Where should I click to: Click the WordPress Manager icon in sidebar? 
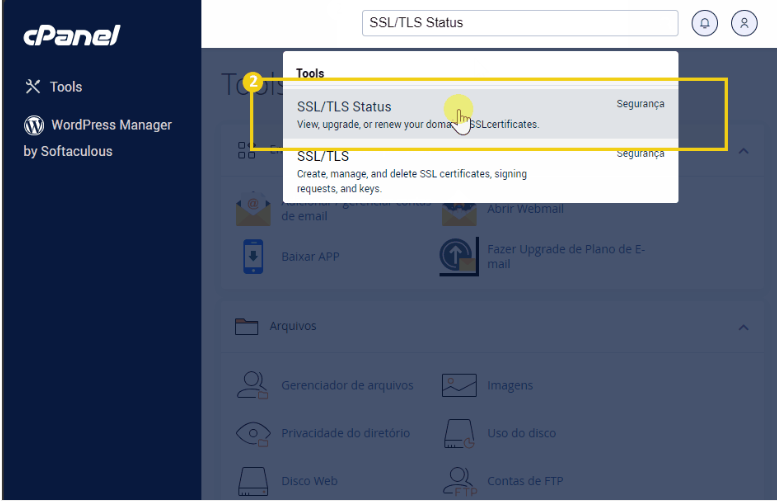(34, 125)
